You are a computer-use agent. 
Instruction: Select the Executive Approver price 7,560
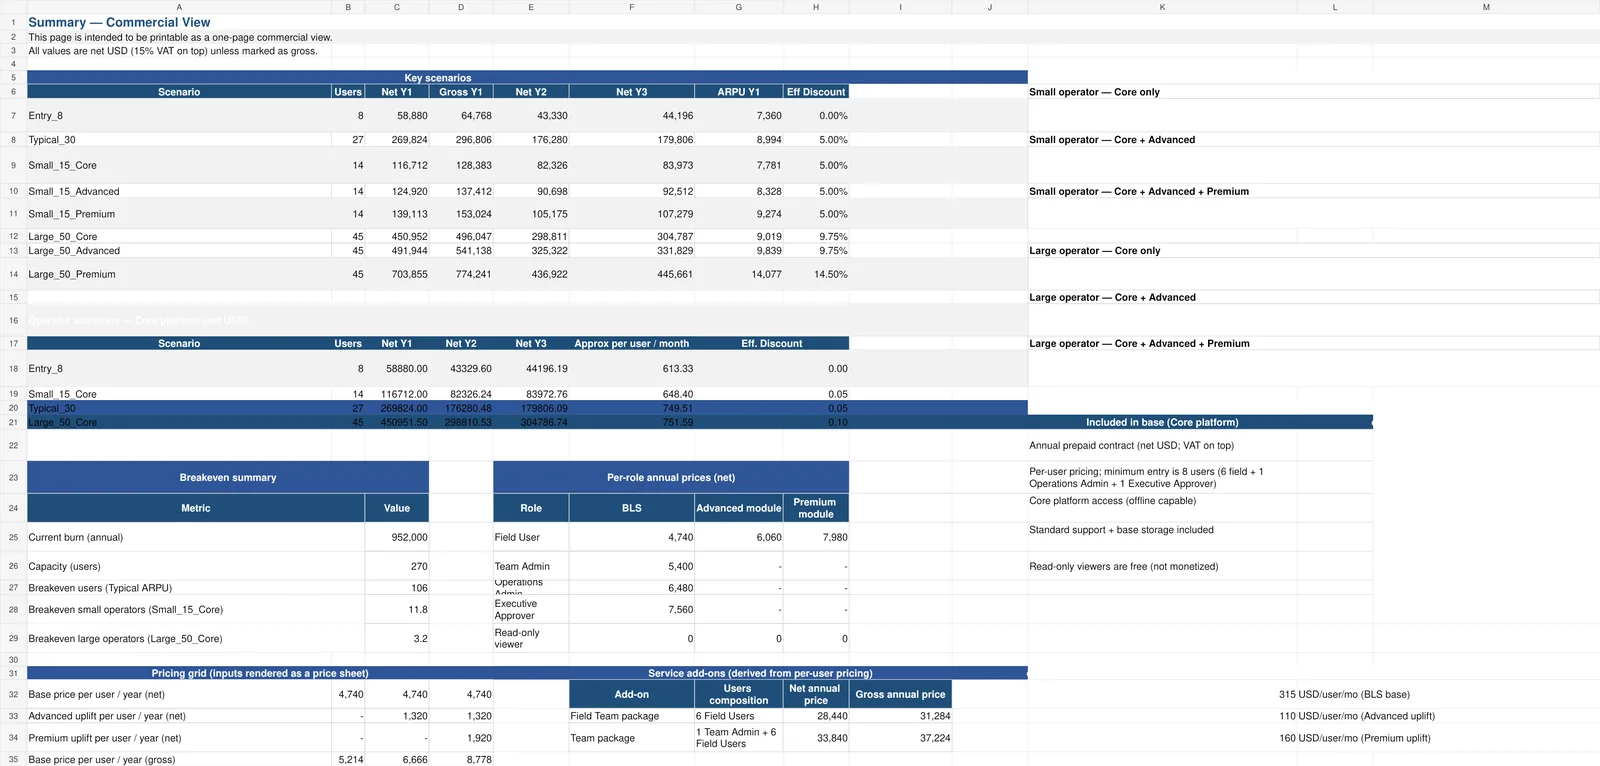631,609
